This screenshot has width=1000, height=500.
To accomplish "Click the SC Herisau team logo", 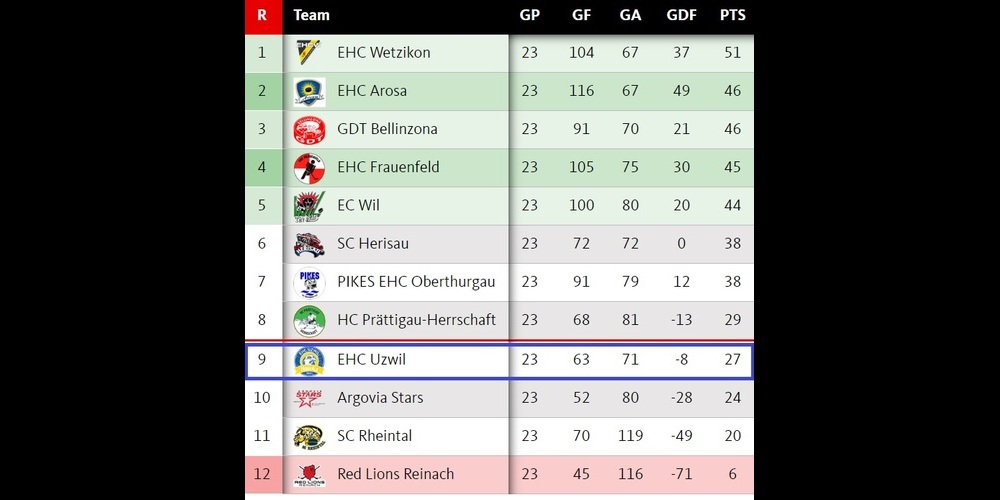I will tap(309, 244).
